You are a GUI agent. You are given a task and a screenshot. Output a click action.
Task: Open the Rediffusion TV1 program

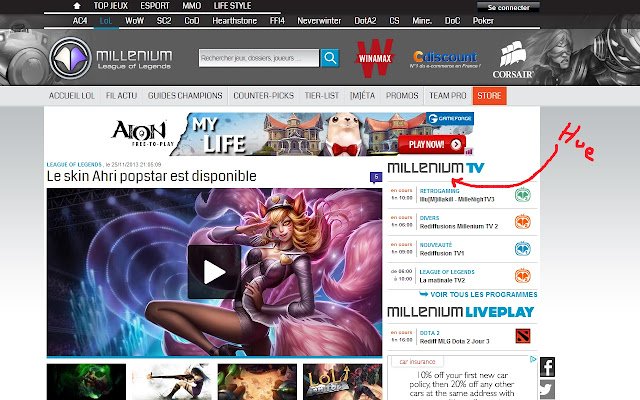(x=442, y=253)
